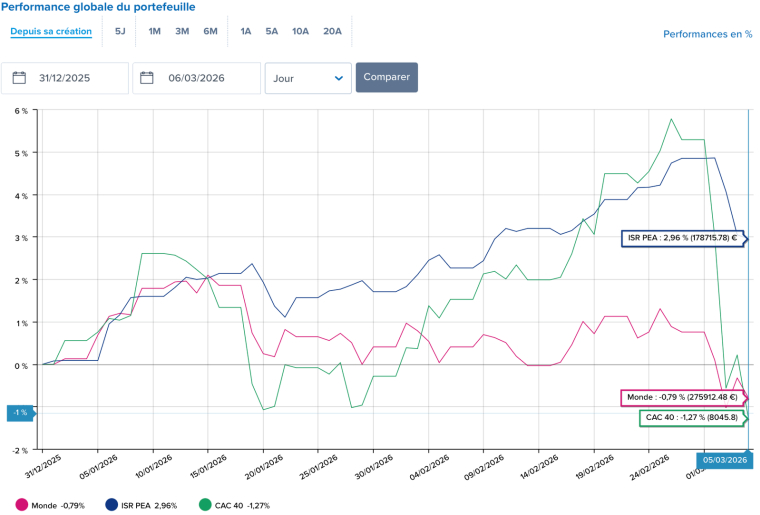This screenshot has height=515, width=760.
Task: Switch to the 3M period
Action: point(182,31)
